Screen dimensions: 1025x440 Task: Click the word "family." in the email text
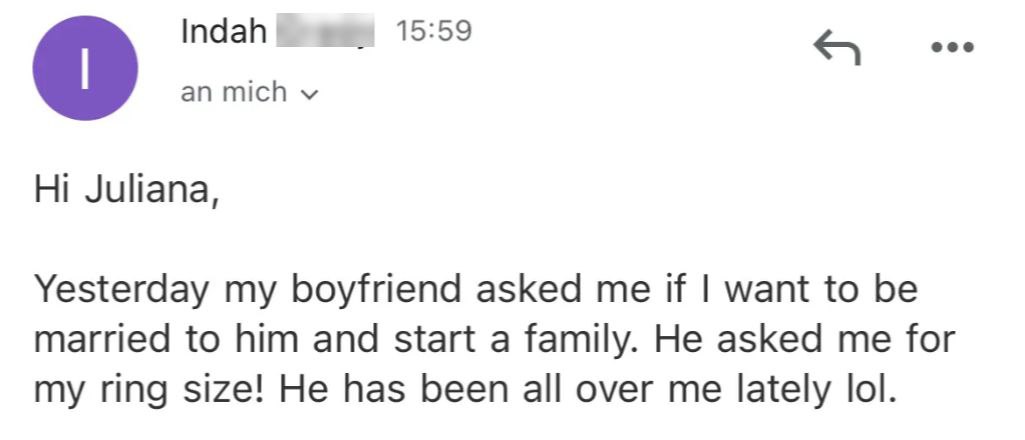click(x=588, y=341)
